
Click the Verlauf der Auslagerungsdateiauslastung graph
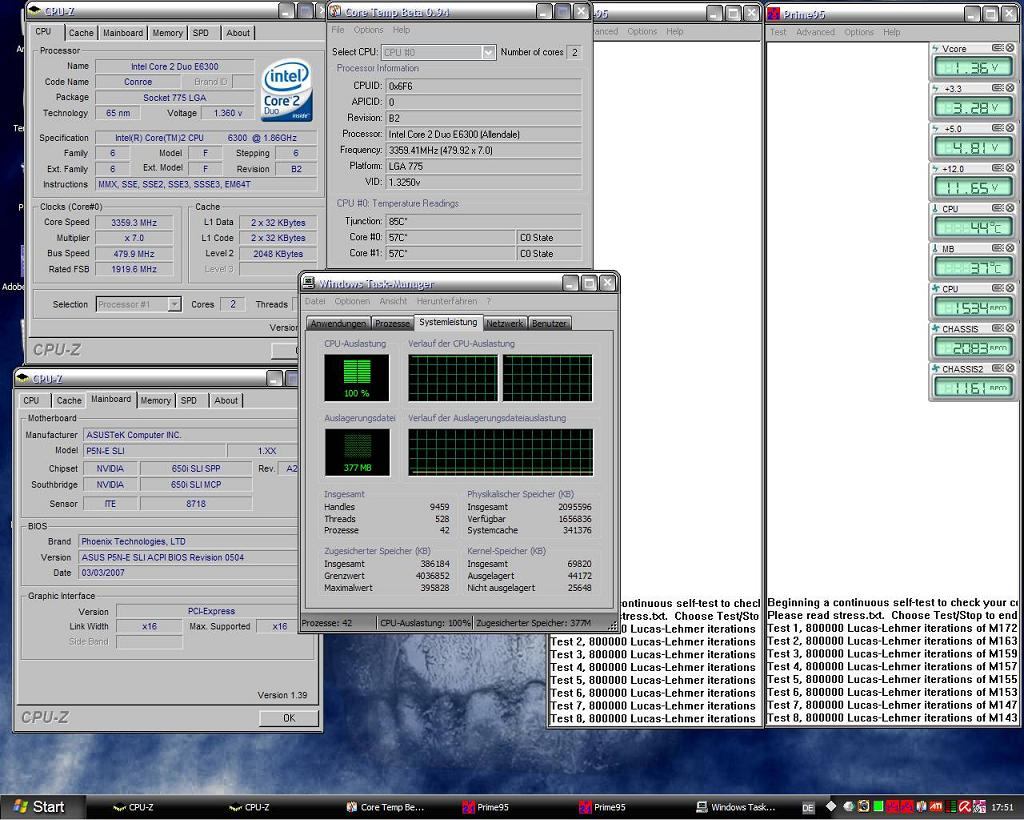pyautogui.click(x=501, y=452)
